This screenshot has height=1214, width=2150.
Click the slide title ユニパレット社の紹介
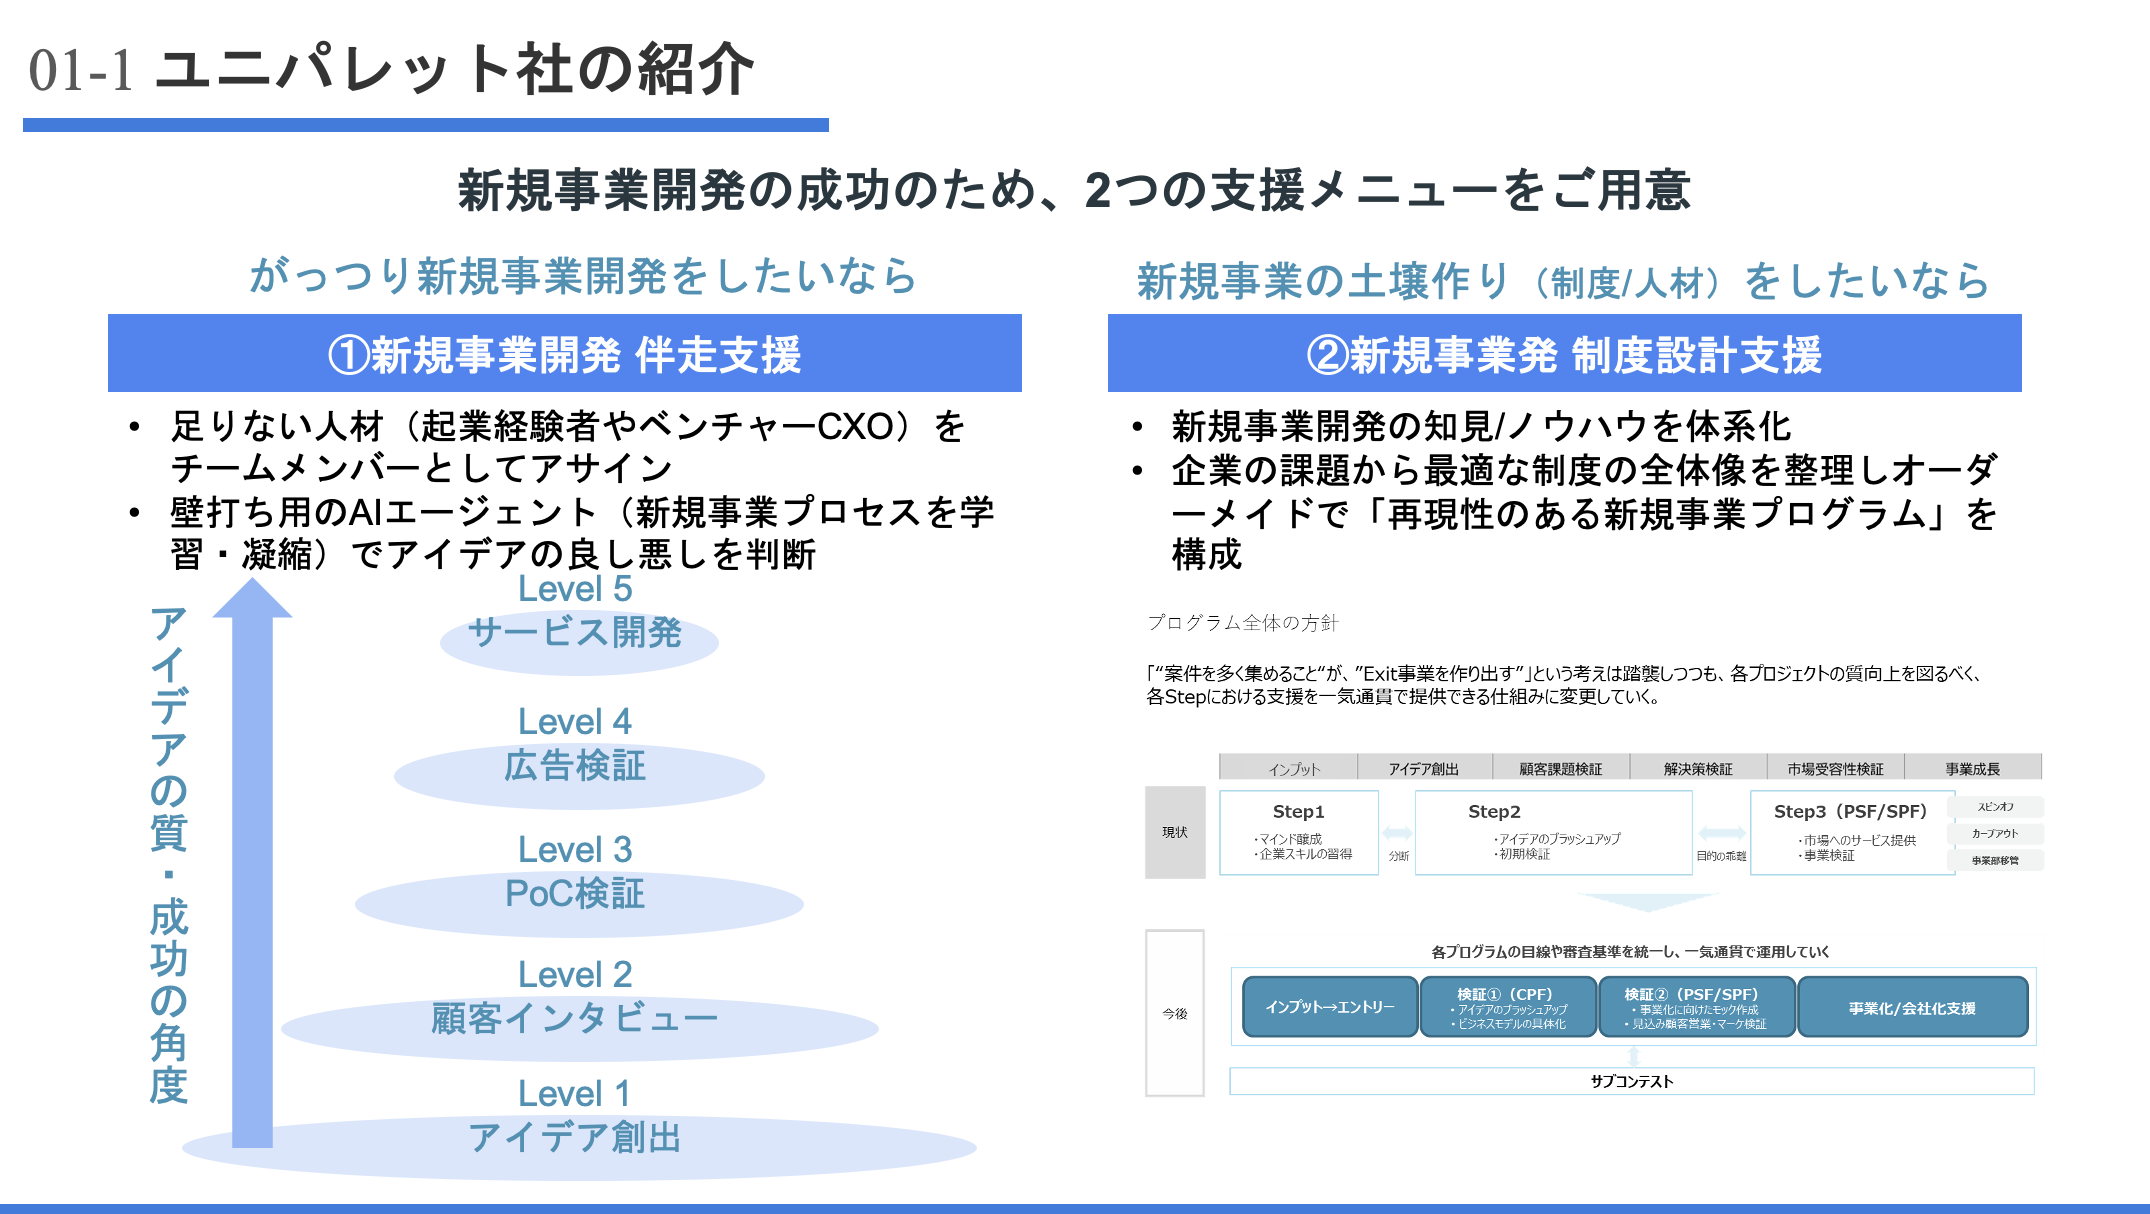[x=455, y=70]
